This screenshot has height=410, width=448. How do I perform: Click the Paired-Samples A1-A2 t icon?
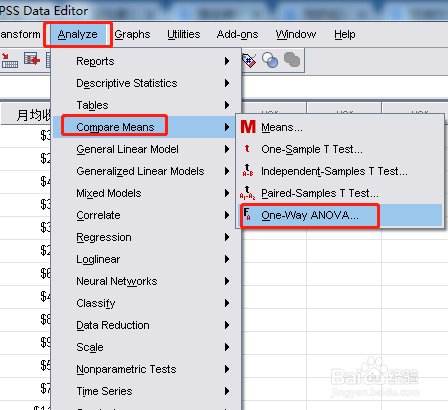click(247, 193)
